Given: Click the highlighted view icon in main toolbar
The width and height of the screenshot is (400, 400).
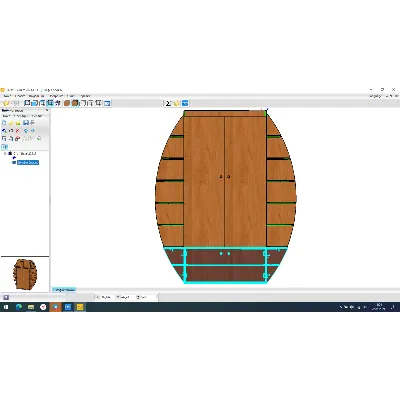Looking at the screenshot, I should click(50, 103).
